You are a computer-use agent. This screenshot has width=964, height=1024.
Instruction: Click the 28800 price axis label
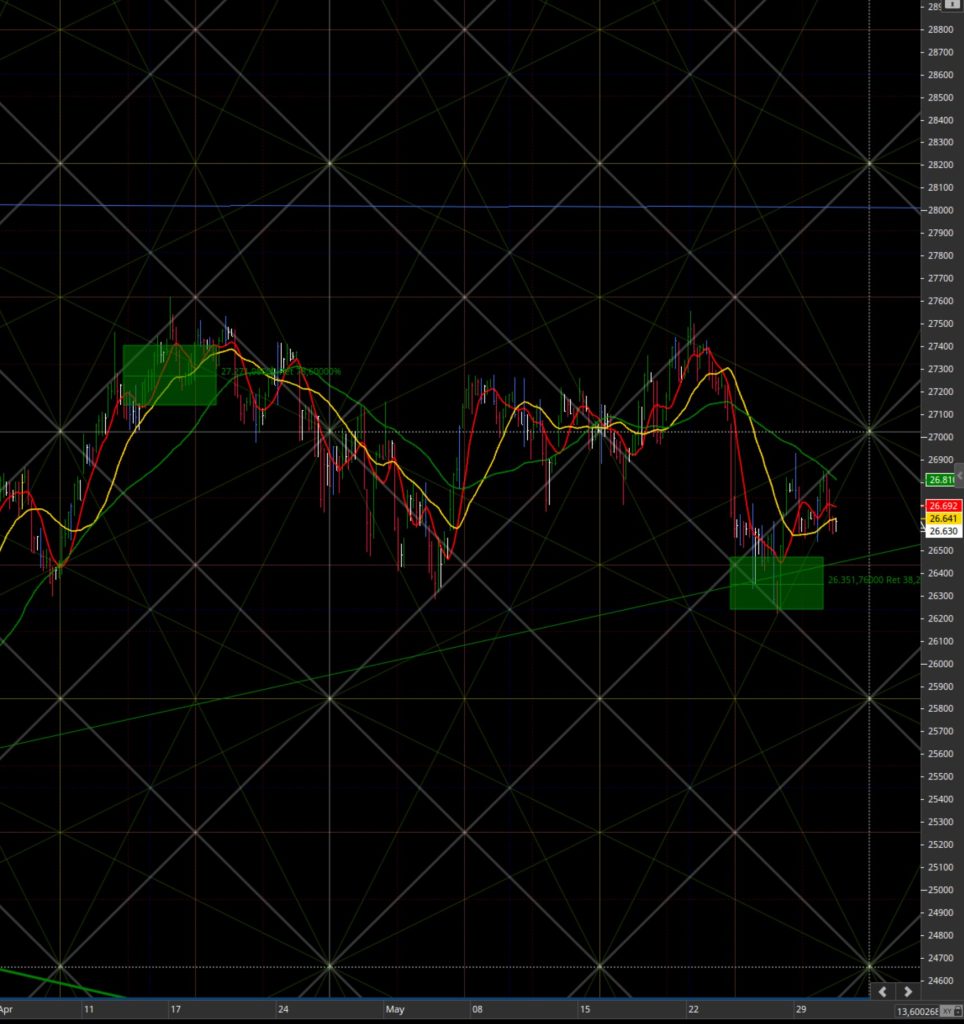pos(940,29)
